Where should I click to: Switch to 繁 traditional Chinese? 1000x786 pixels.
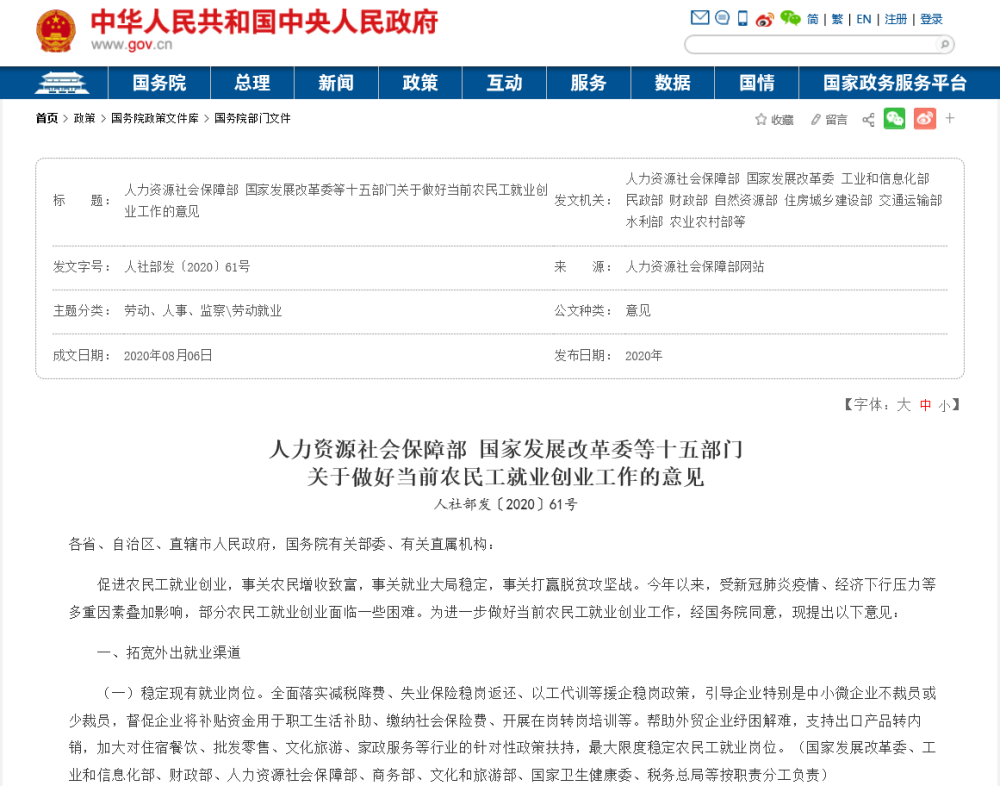pyautogui.click(x=837, y=19)
